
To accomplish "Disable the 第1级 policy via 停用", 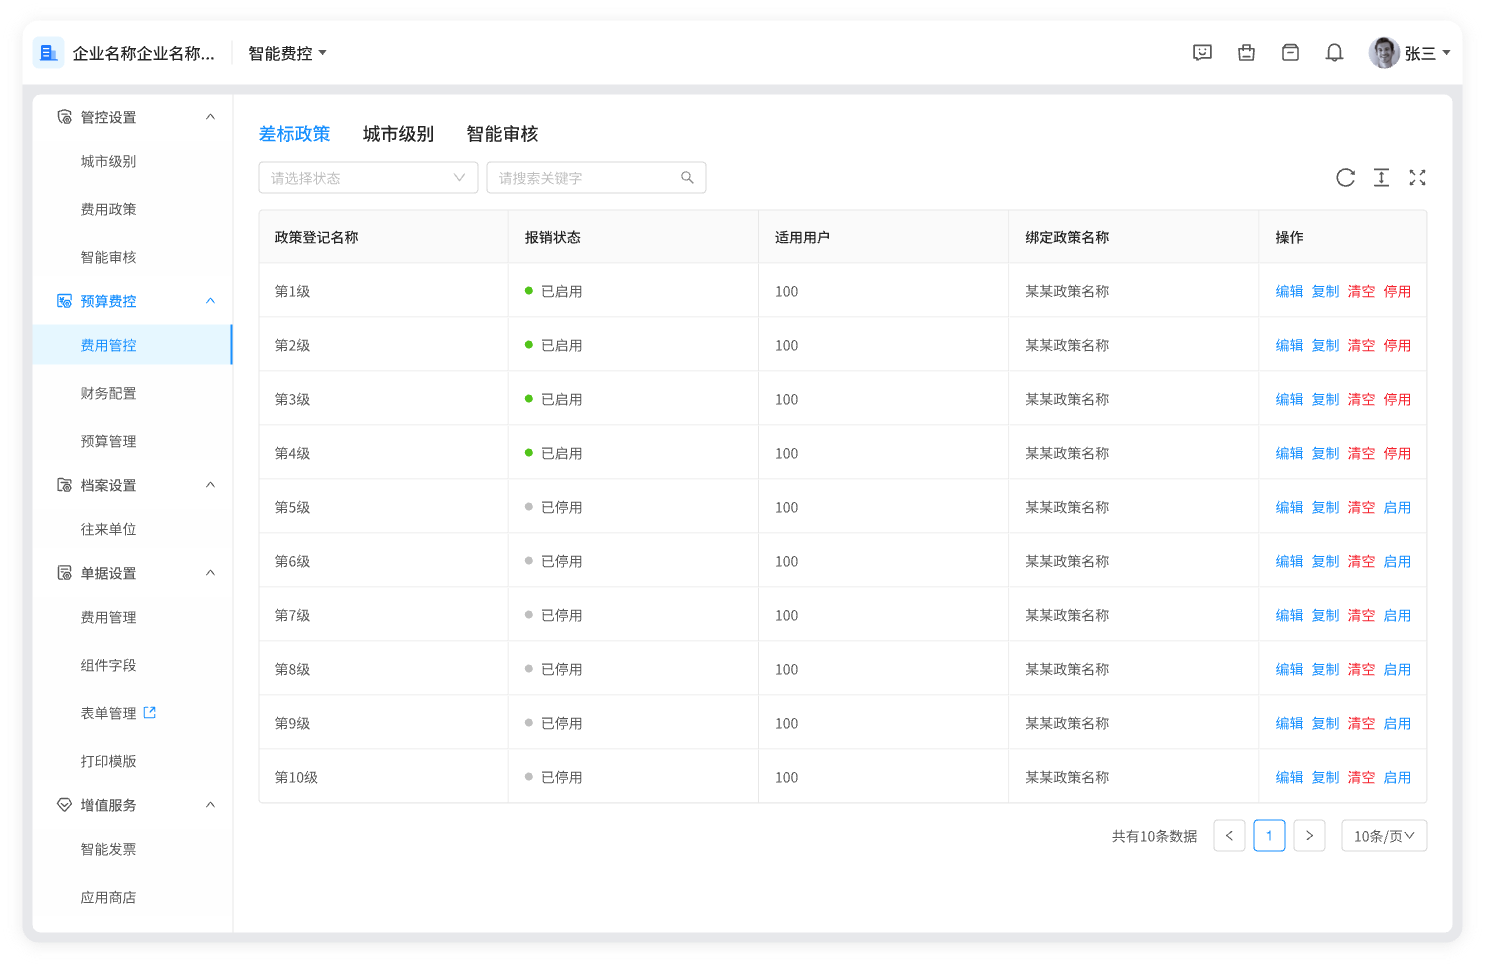I will [1397, 292].
